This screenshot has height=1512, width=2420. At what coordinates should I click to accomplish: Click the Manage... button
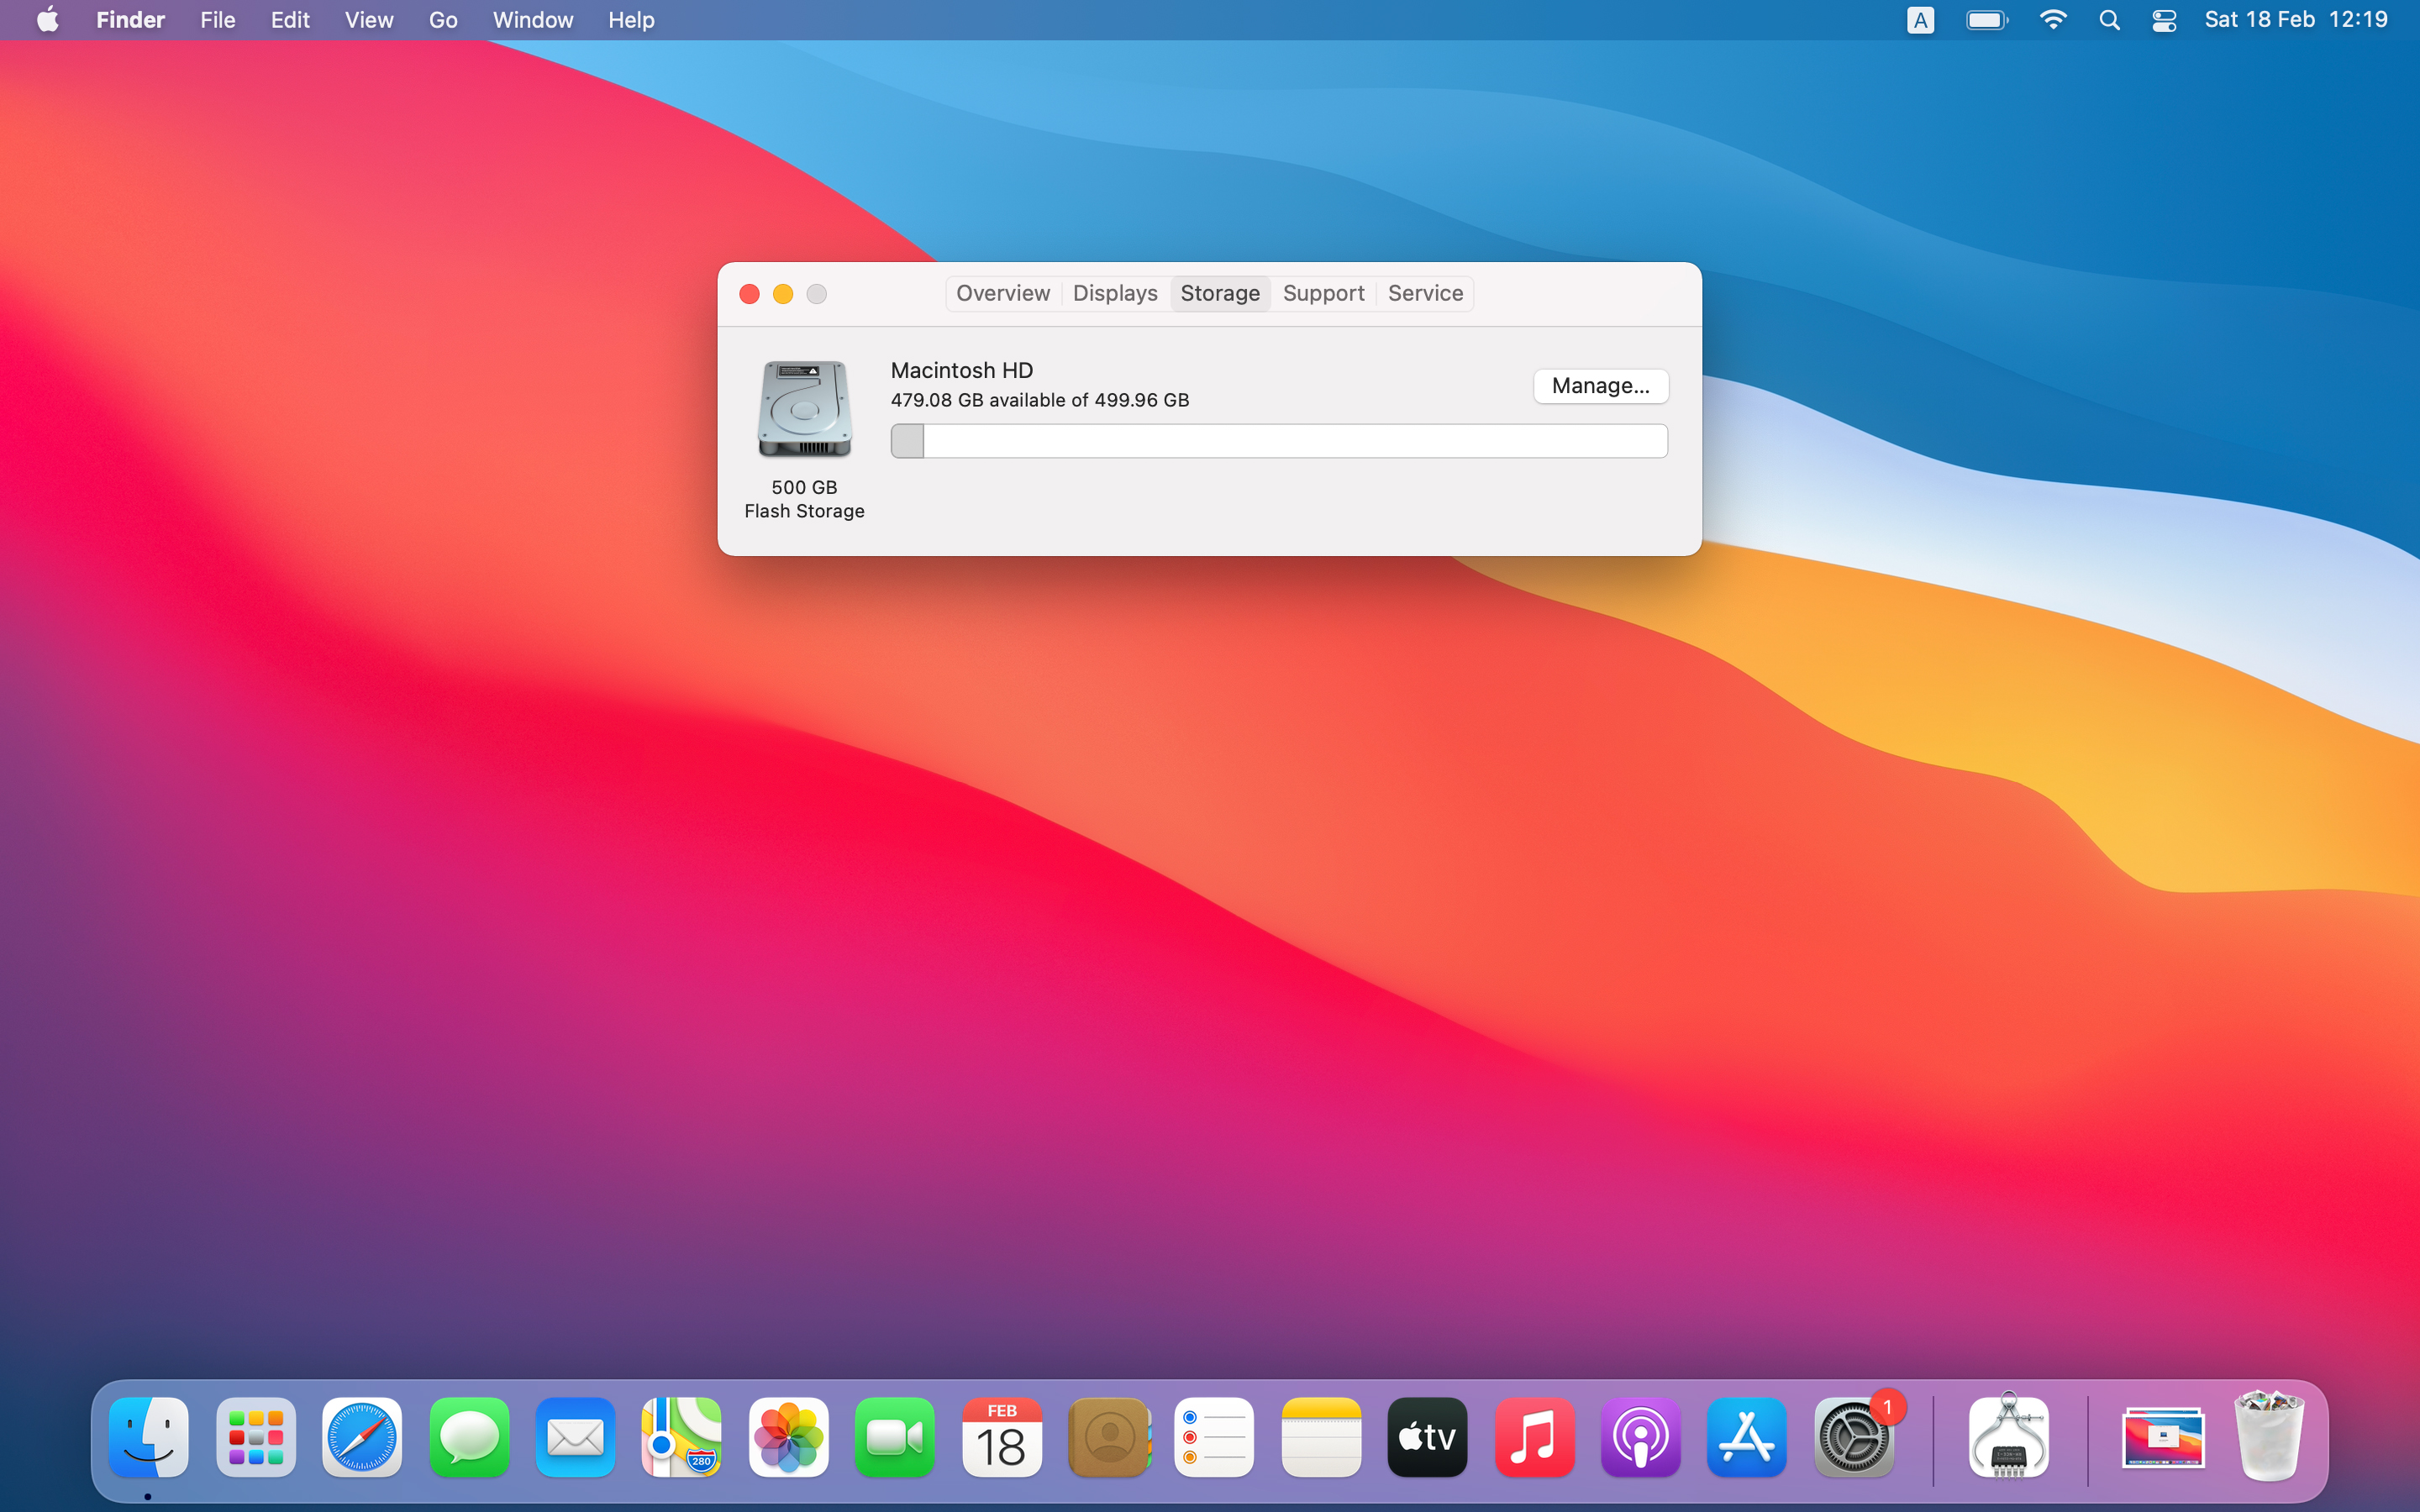(x=1600, y=386)
